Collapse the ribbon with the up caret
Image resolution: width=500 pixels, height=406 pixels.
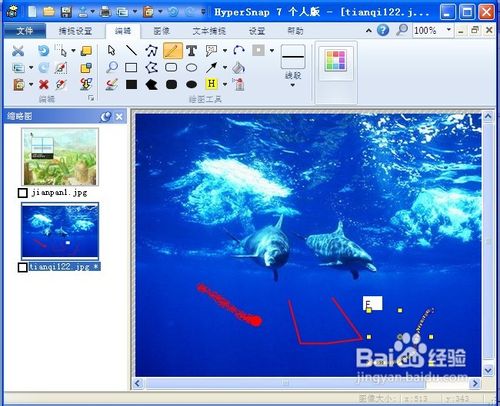[x=369, y=30]
